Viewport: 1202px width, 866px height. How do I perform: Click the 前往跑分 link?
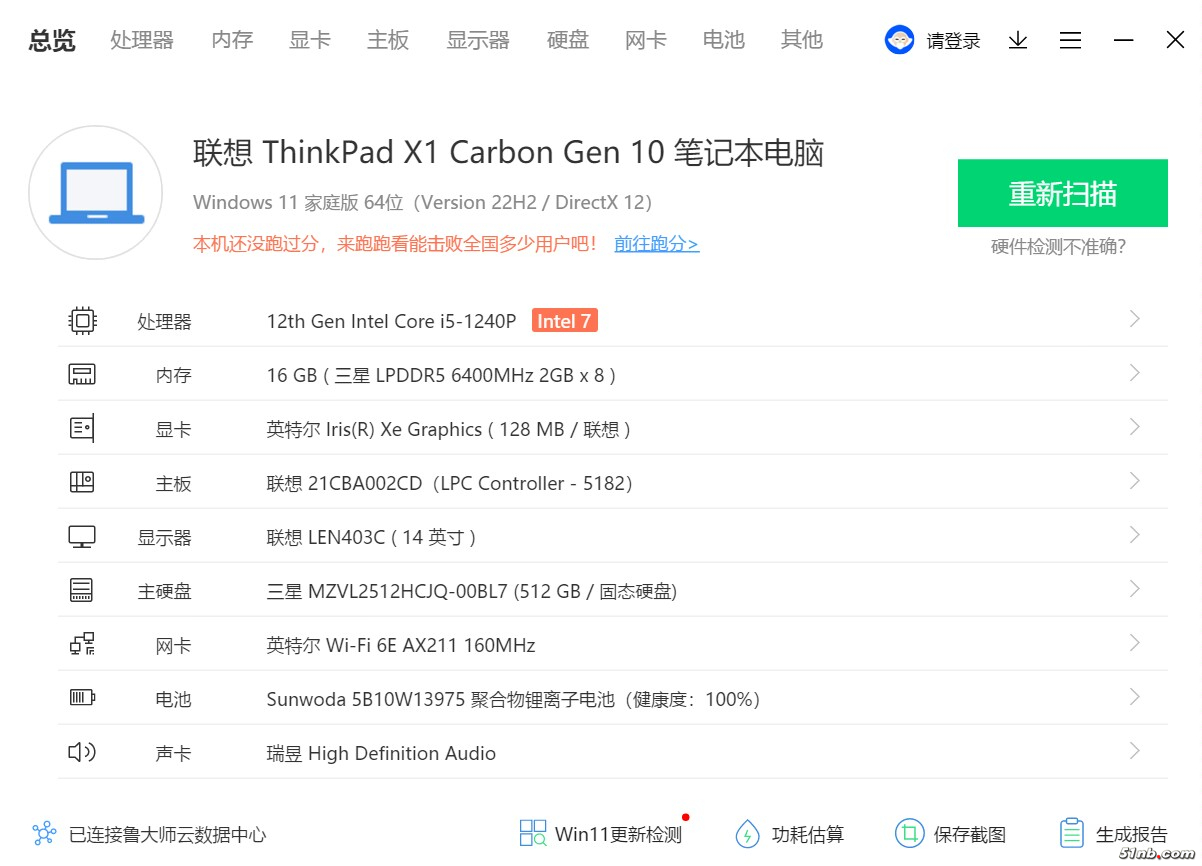pos(656,243)
